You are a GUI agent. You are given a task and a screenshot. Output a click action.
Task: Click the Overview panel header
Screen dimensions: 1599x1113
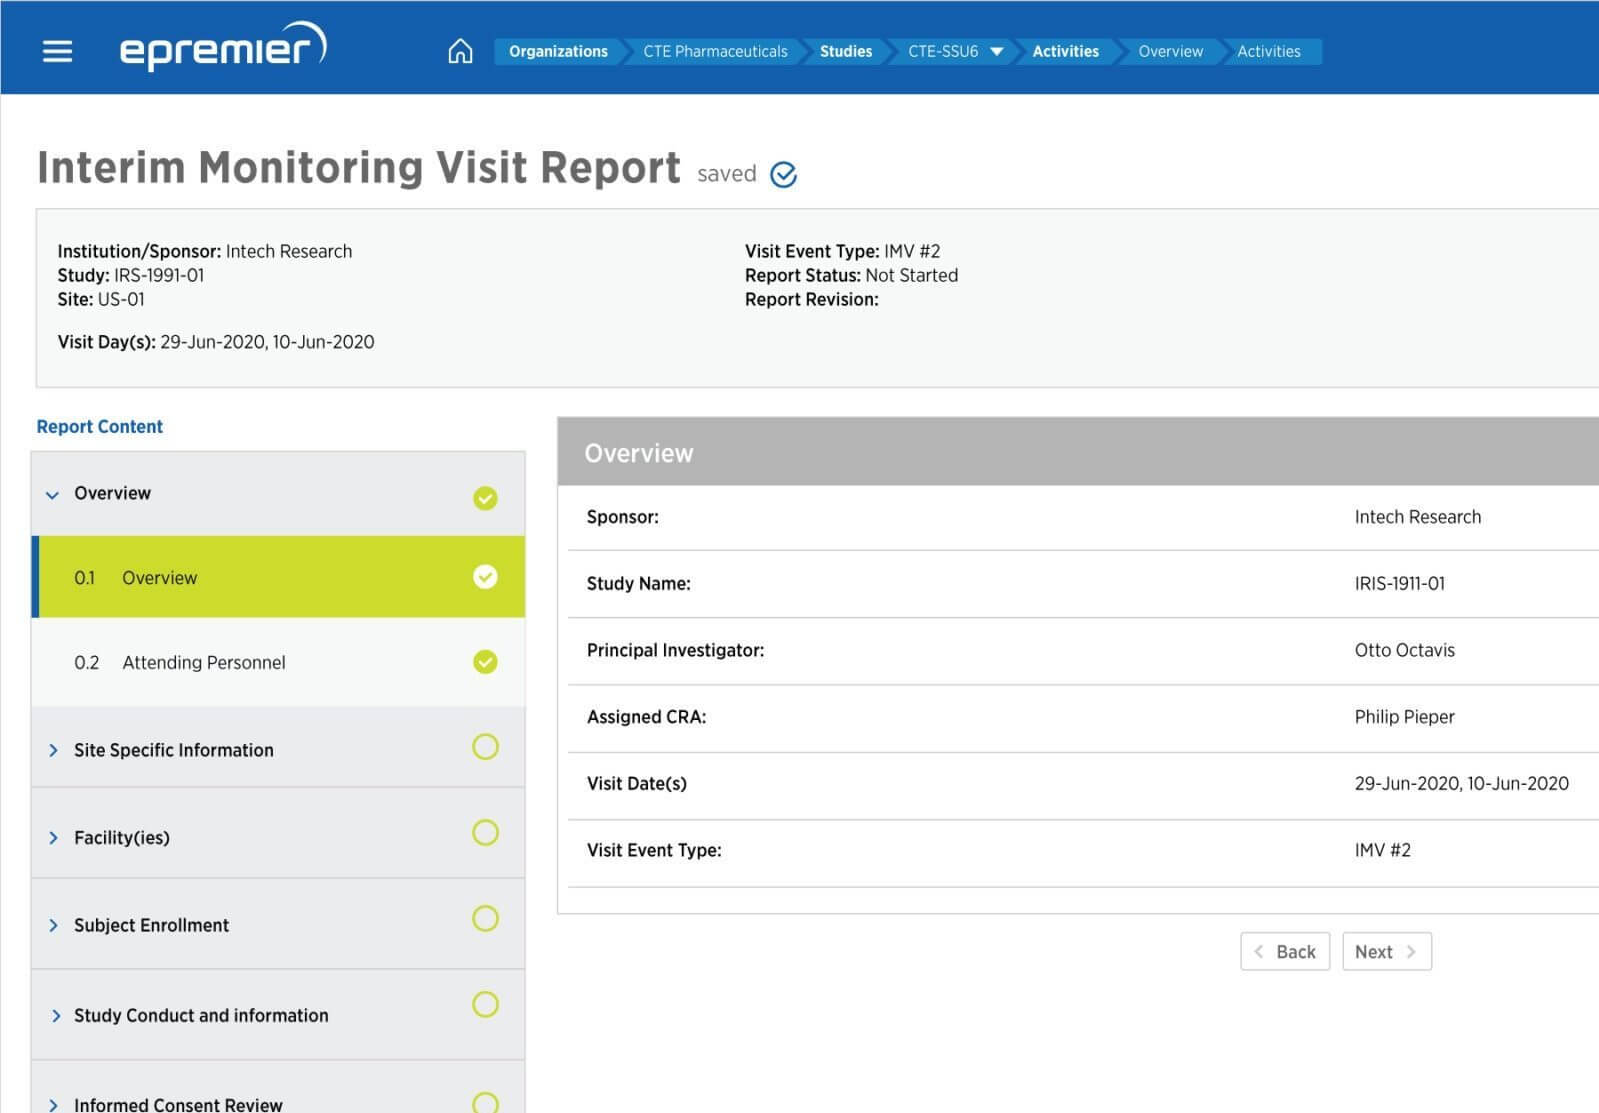tap(1078, 452)
